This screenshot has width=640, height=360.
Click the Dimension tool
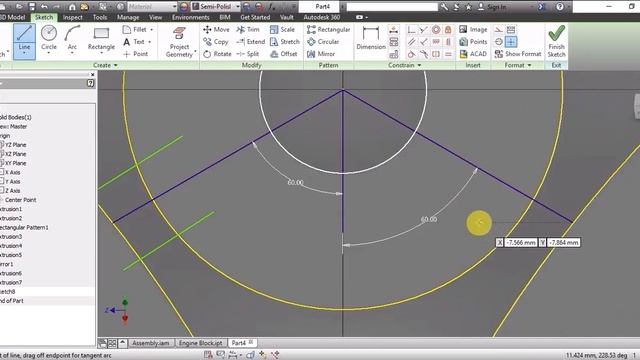371,38
